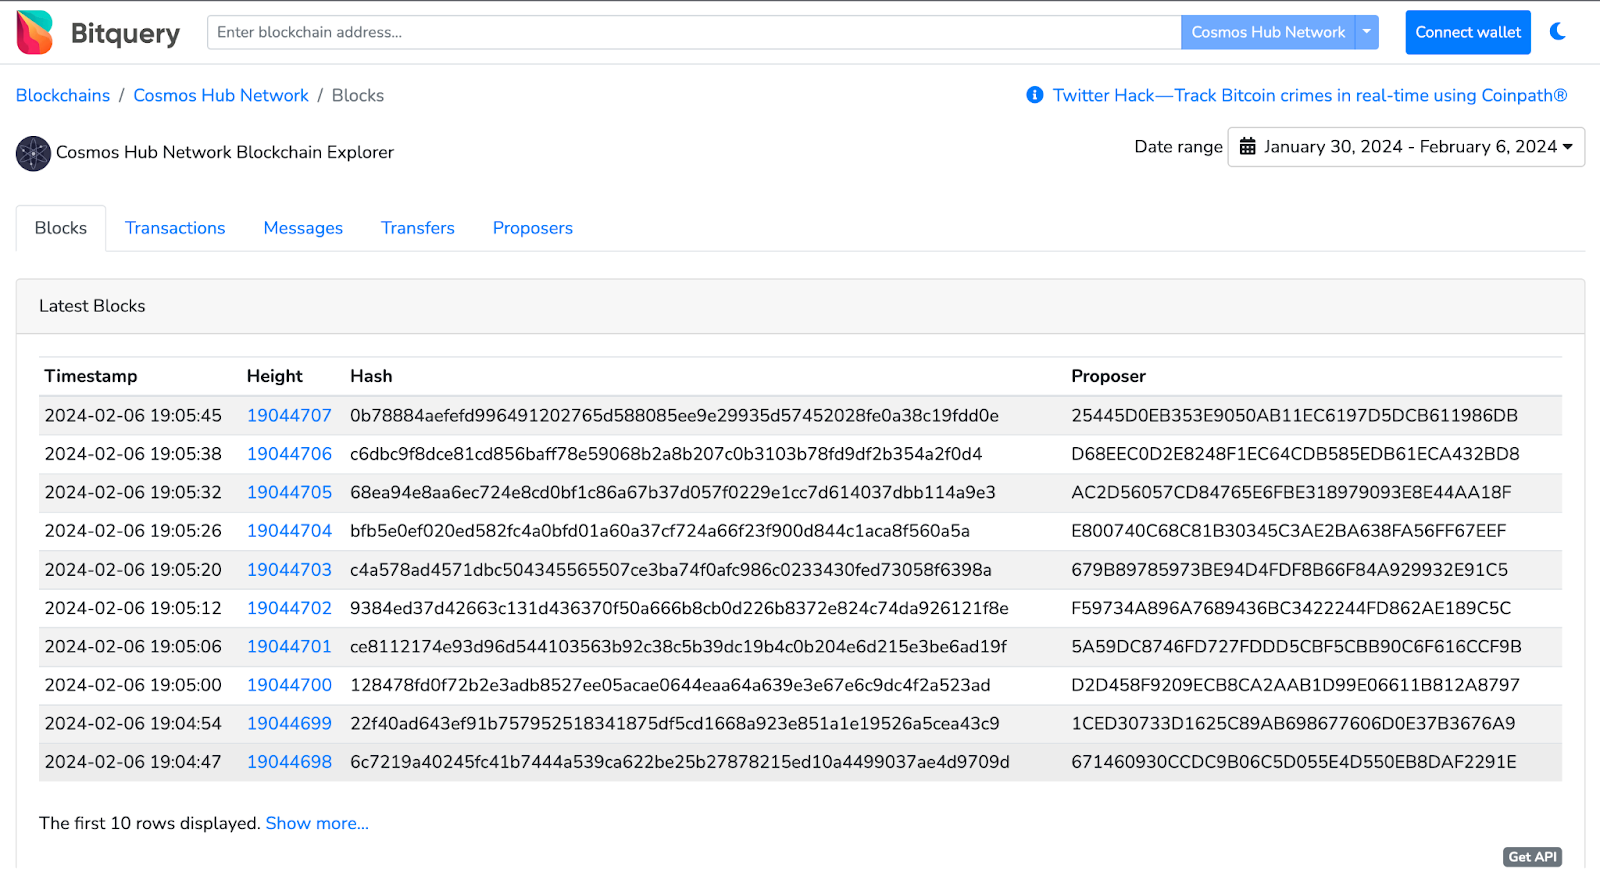The image size is (1600, 869).
Task: Open block height 19044705
Action: [x=289, y=492]
